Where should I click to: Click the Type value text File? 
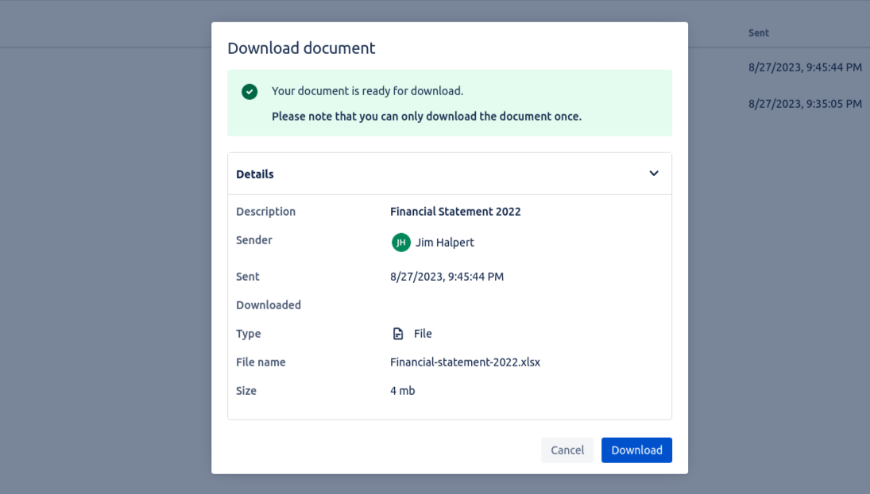423,334
